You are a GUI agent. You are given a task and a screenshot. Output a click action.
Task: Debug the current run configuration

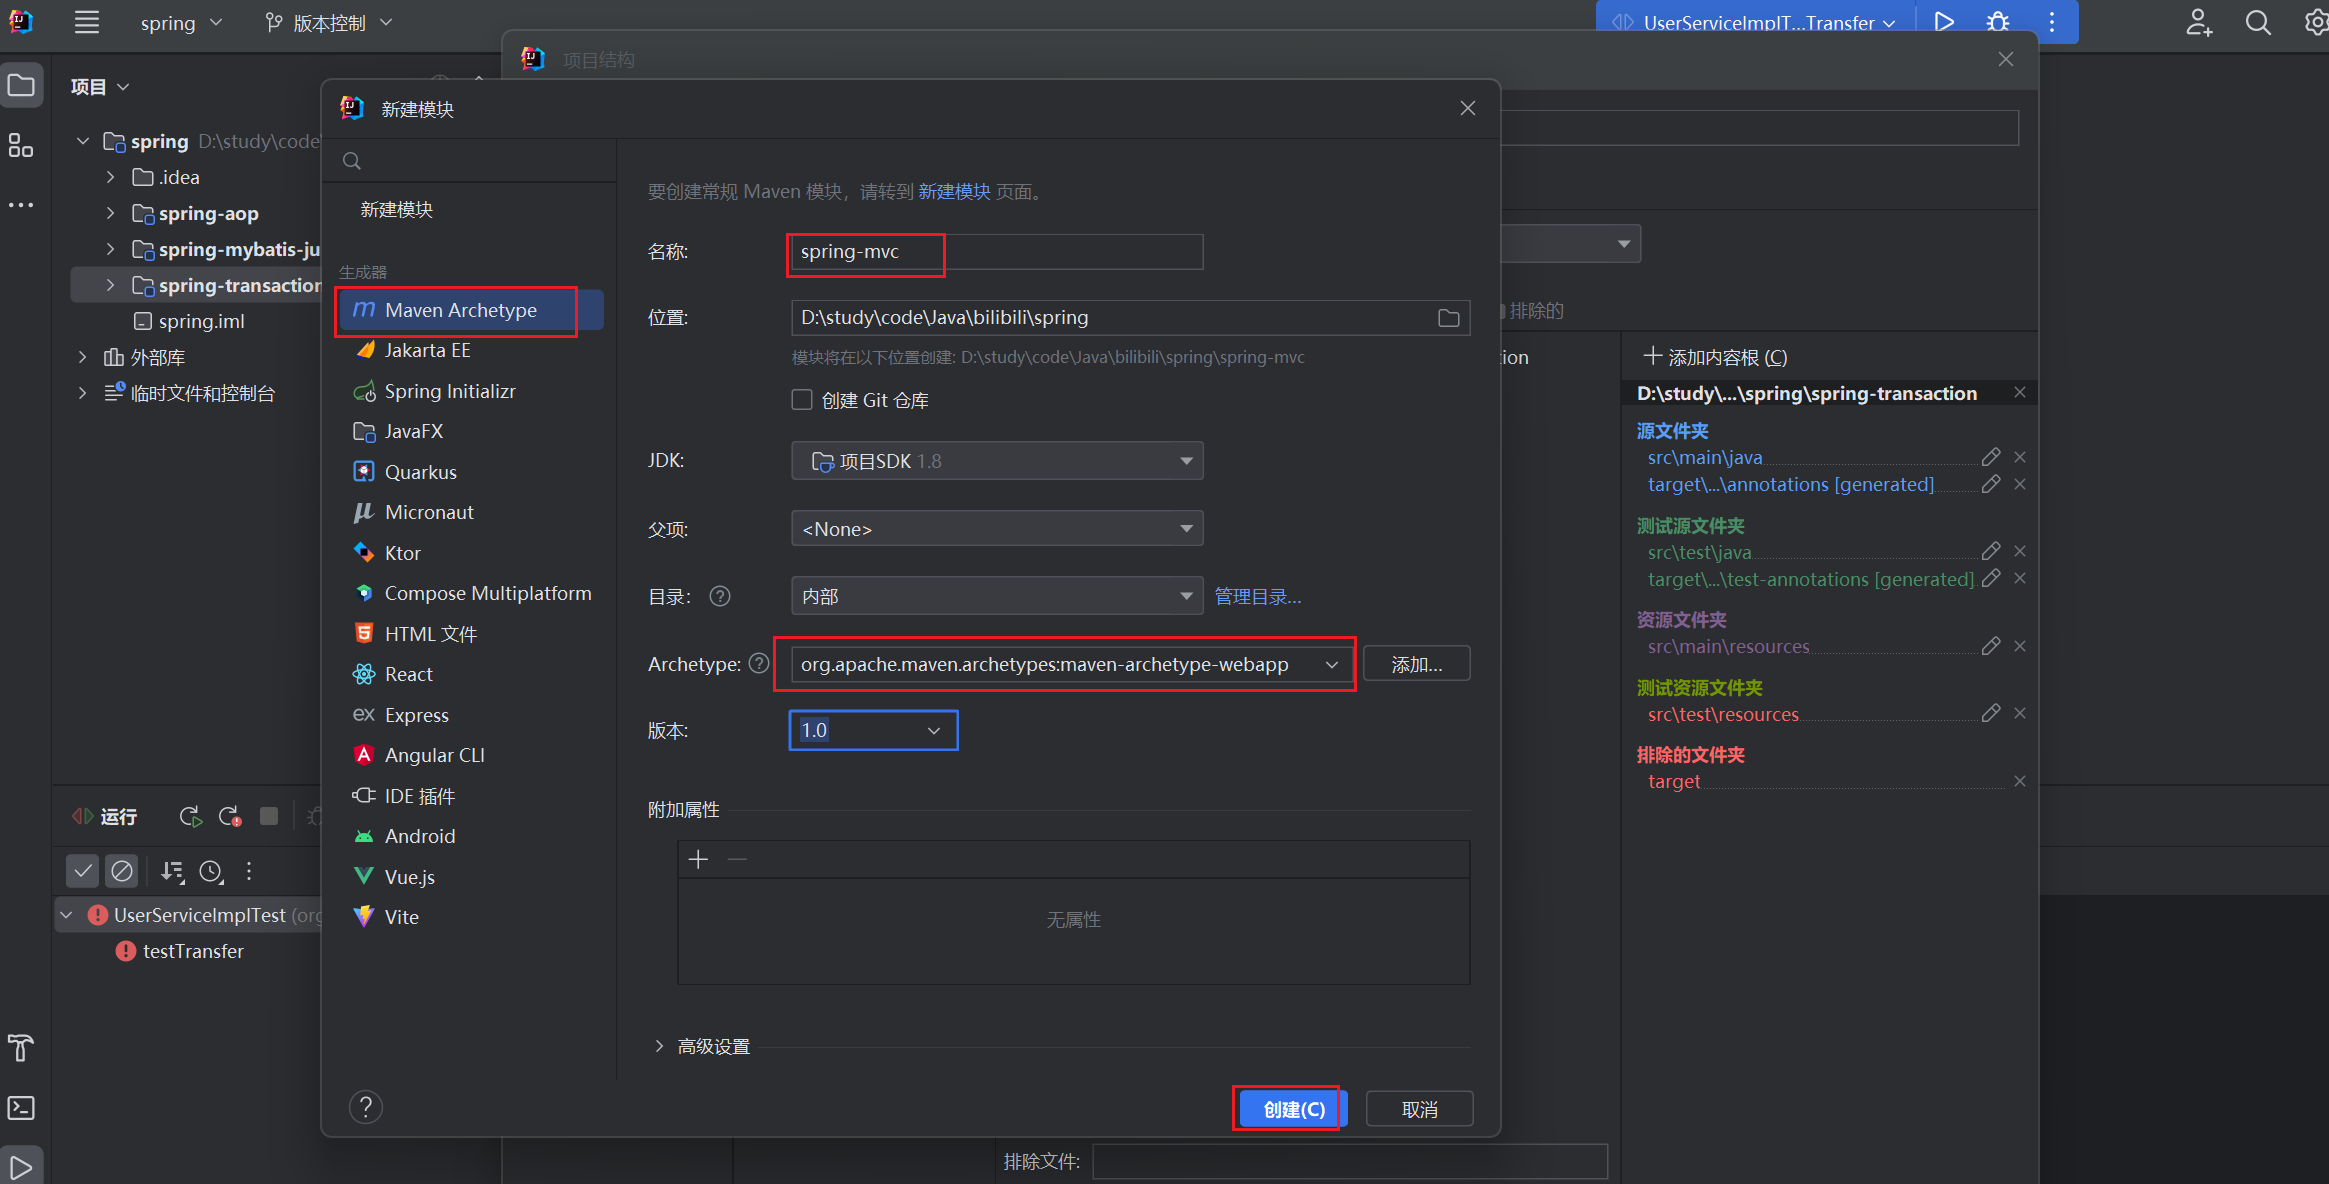coord(1998,22)
